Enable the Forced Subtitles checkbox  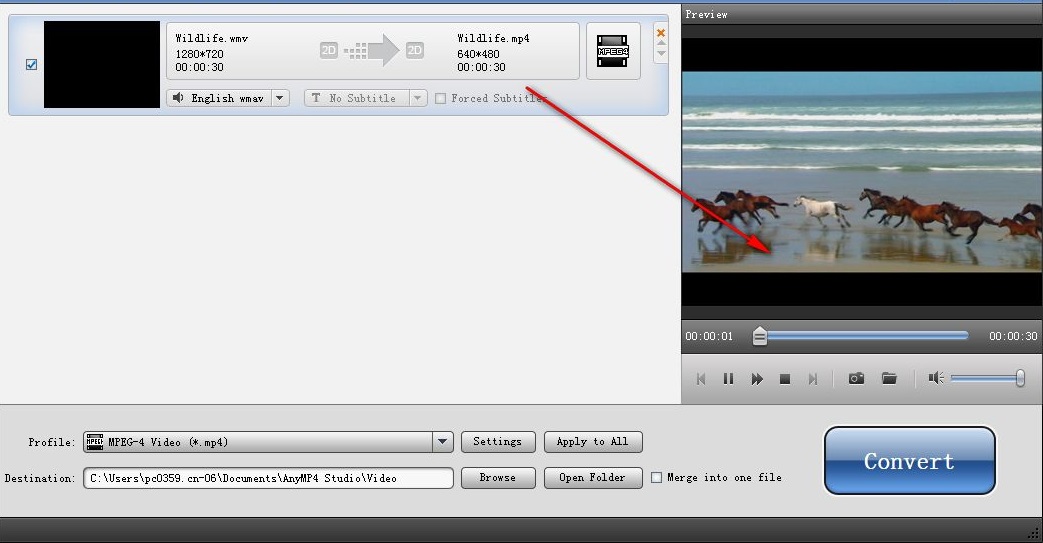[440, 98]
